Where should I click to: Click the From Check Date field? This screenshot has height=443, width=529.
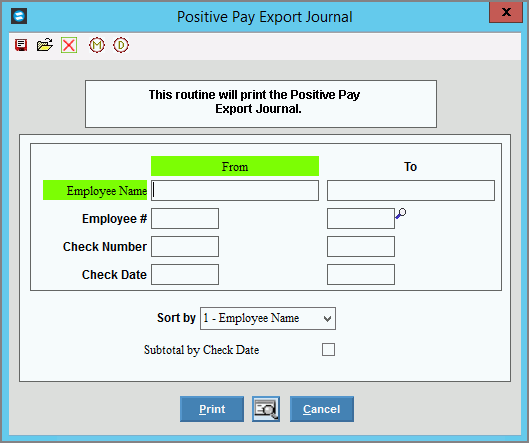[x=185, y=274]
